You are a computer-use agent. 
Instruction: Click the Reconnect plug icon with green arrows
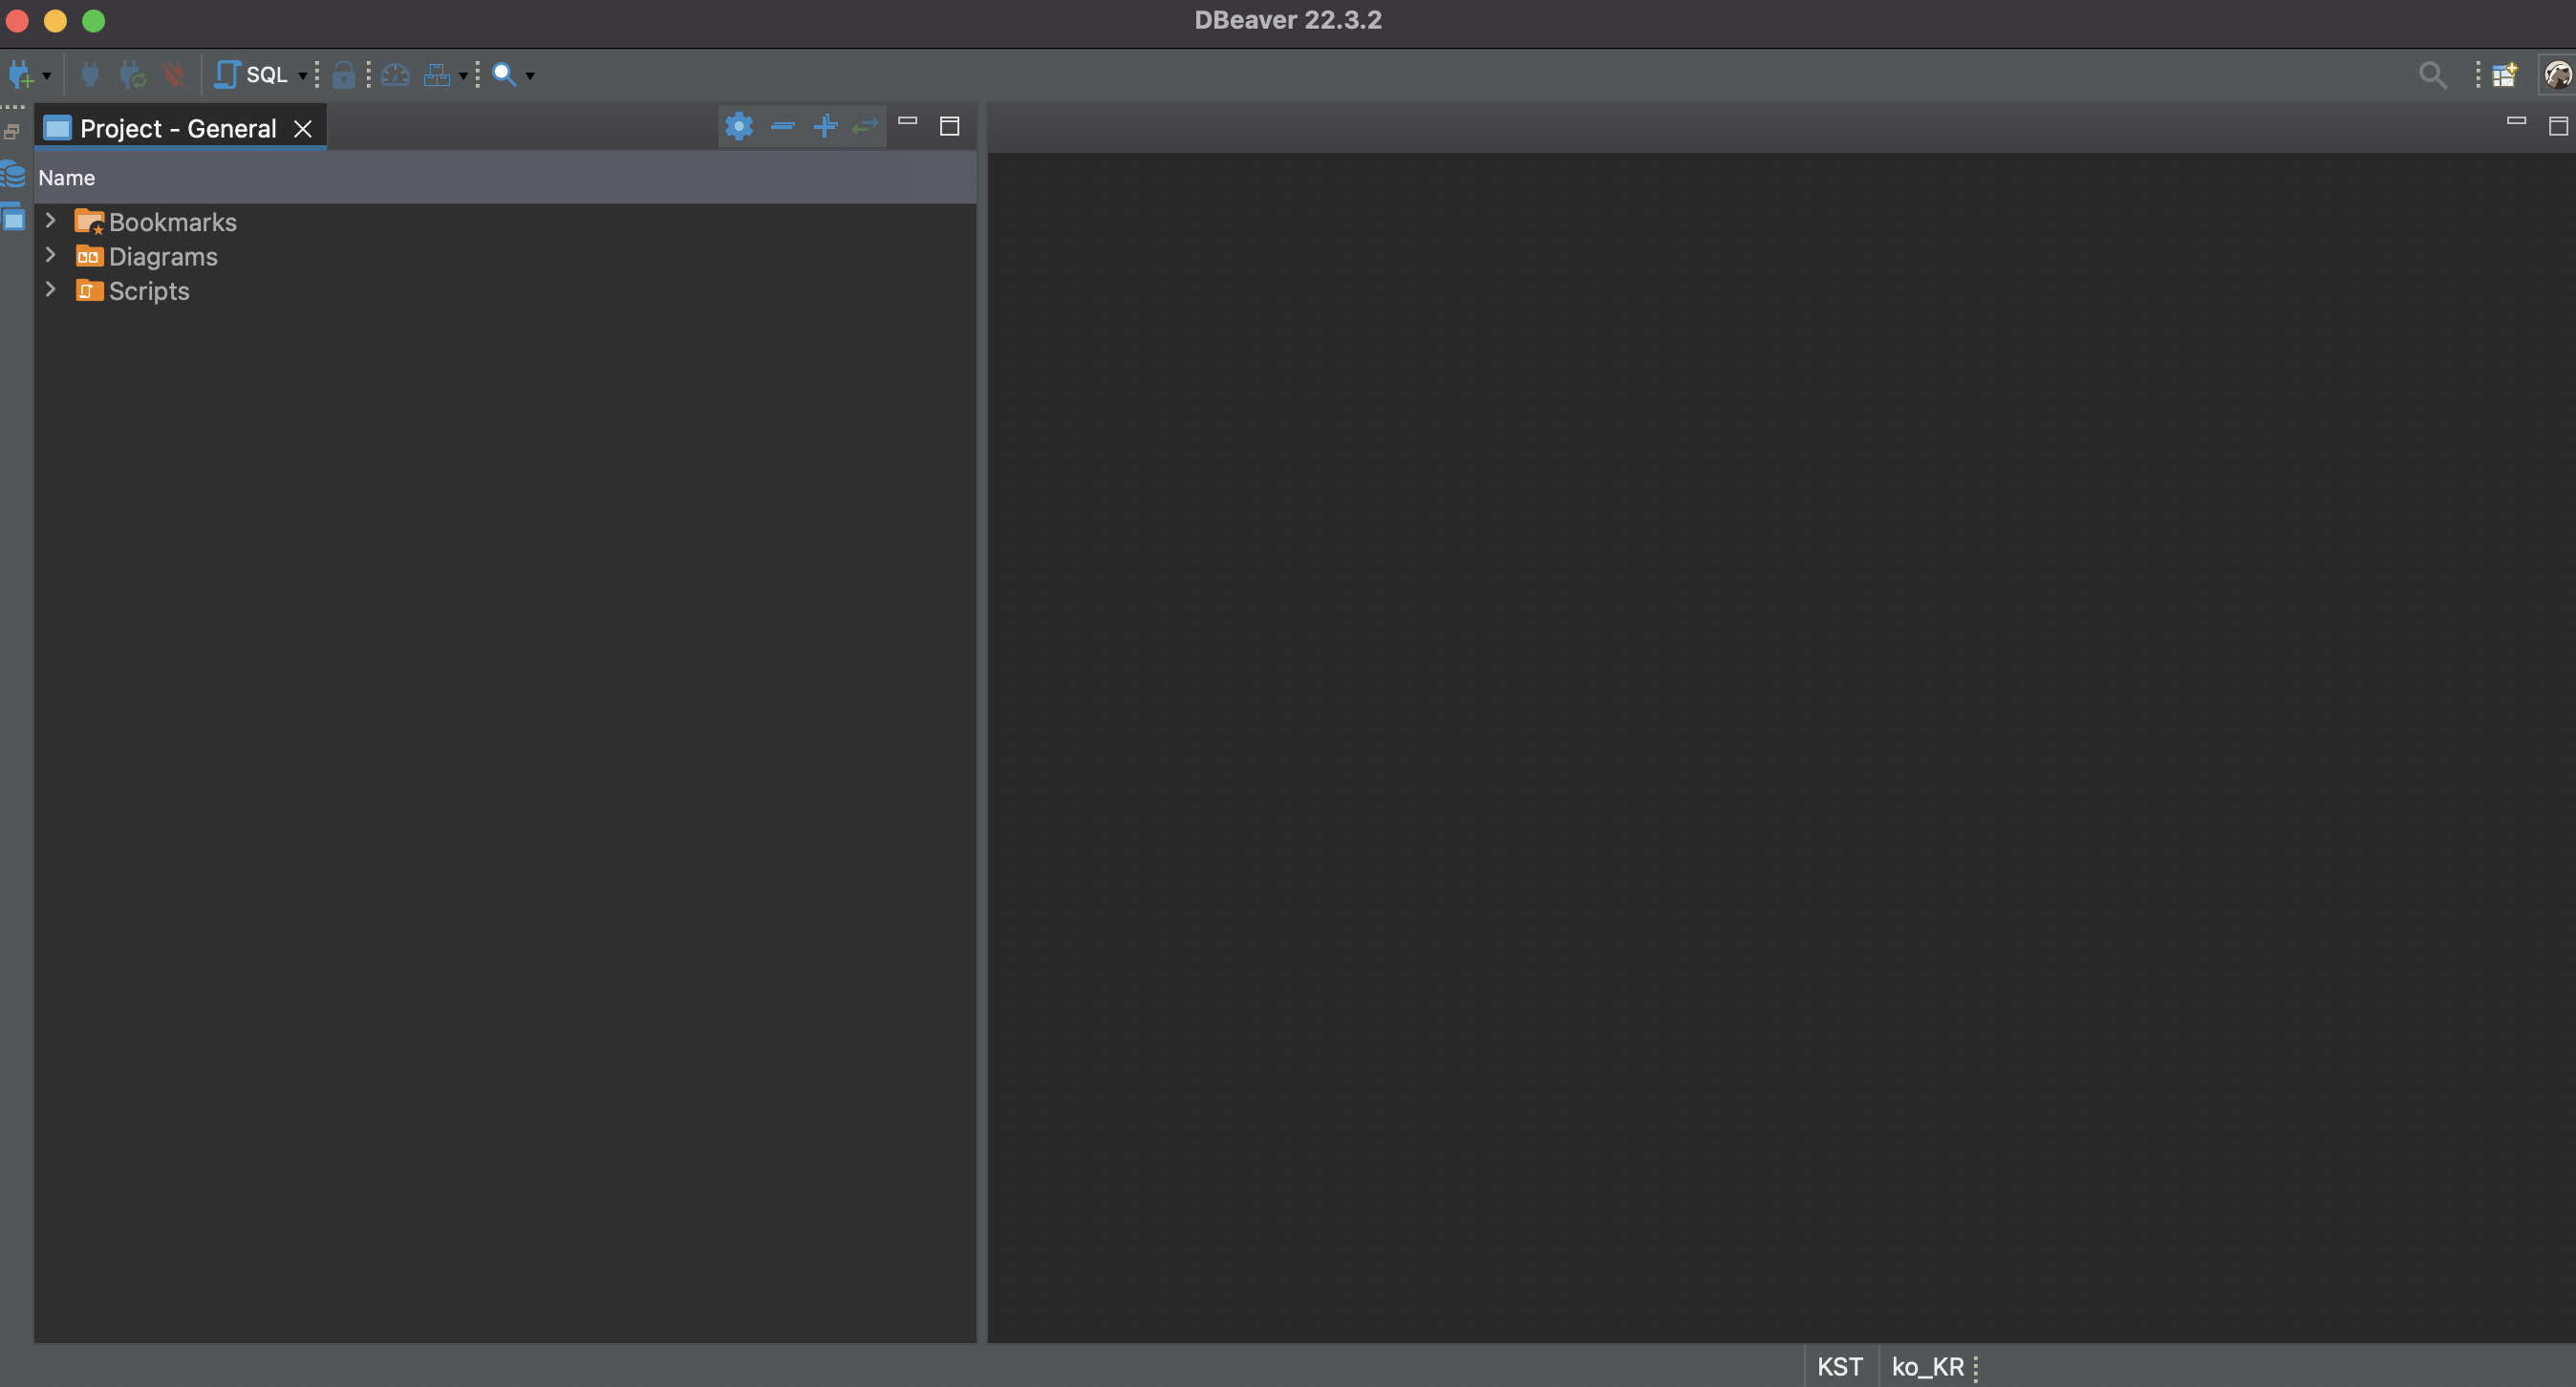pos(132,74)
